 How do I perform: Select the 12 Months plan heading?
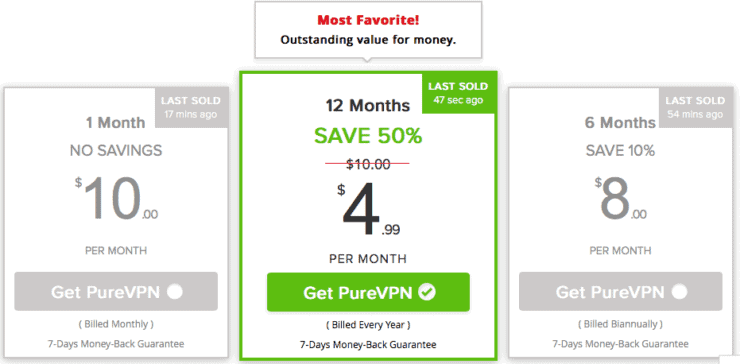click(368, 105)
